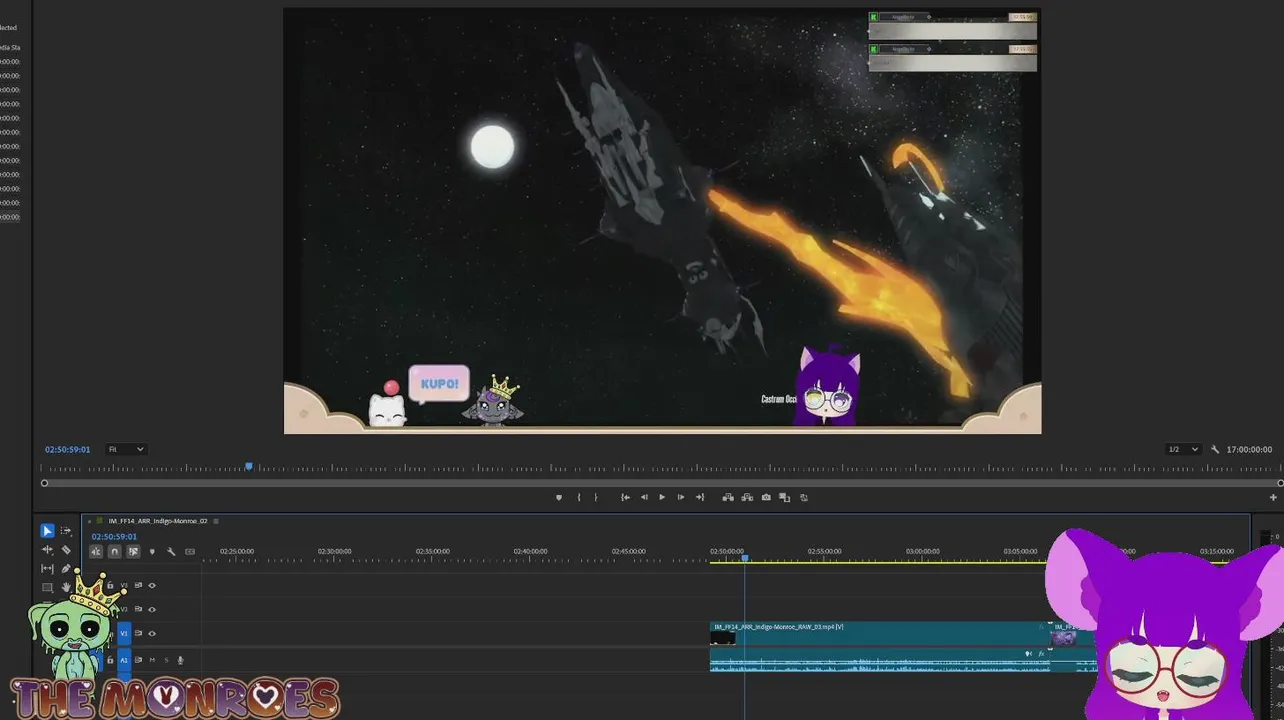The height and width of the screenshot is (720, 1284).
Task: Target the A1 audio track
Action: pos(125,660)
